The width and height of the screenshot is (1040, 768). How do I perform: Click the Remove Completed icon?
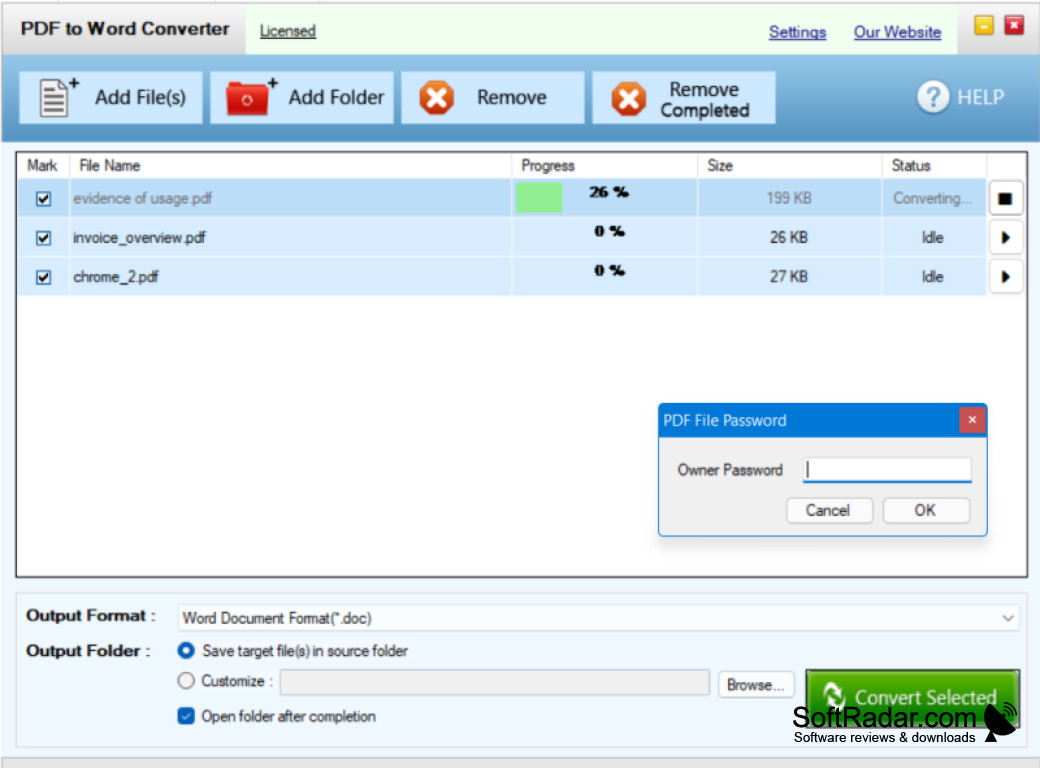click(629, 97)
